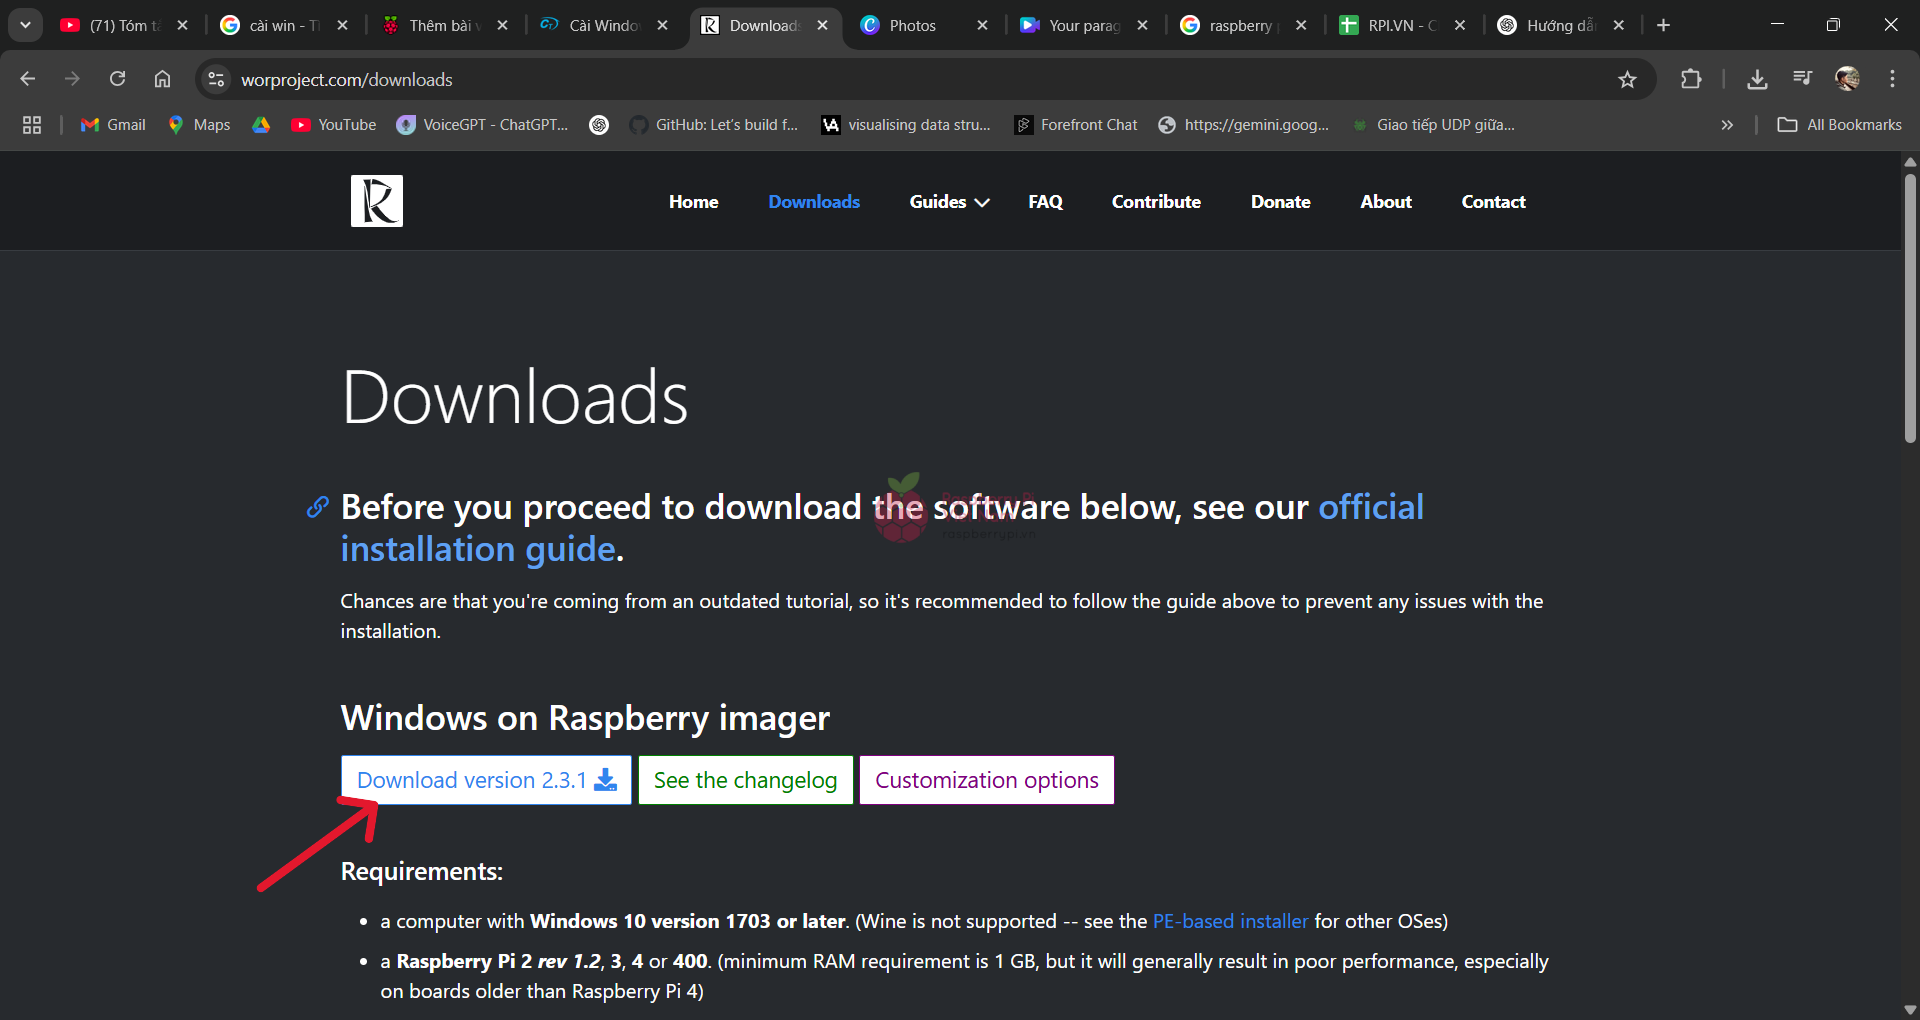The width and height of the screenshot is (1920, 1020).
Task: Bookmark this page with star icon
Action: pos(1627,80)
